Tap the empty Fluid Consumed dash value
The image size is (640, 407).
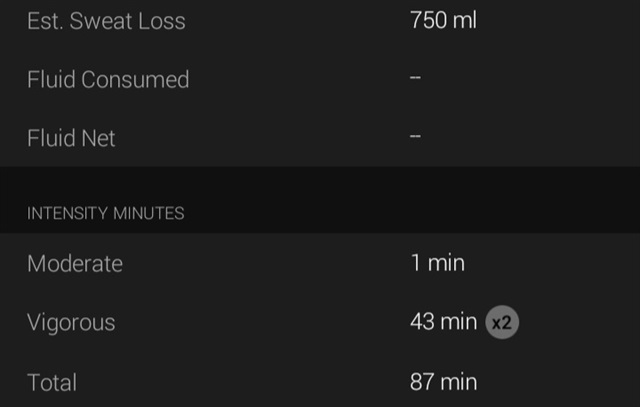pos(416,80)
